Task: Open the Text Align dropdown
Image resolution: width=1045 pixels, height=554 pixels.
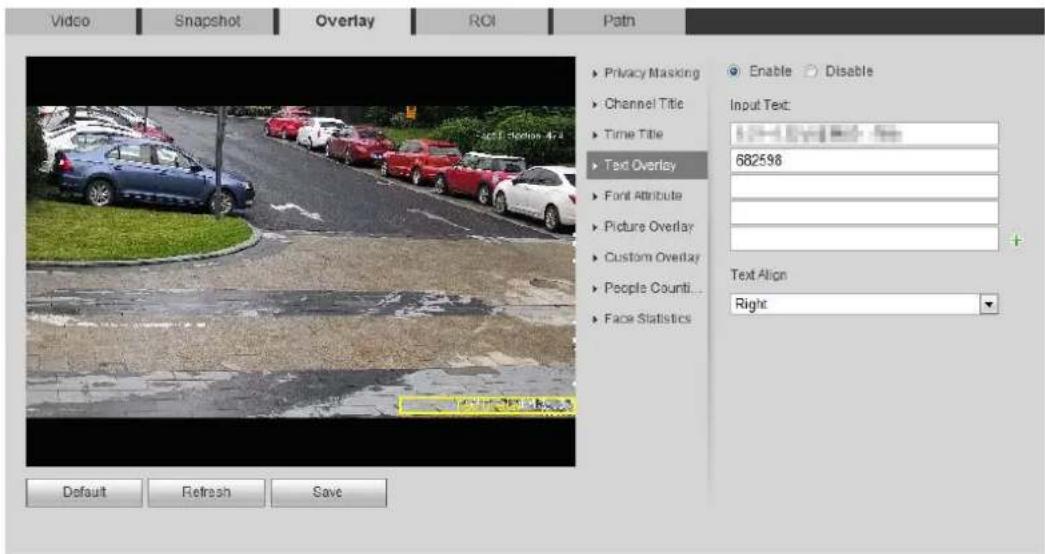Action: pos(864,304)
